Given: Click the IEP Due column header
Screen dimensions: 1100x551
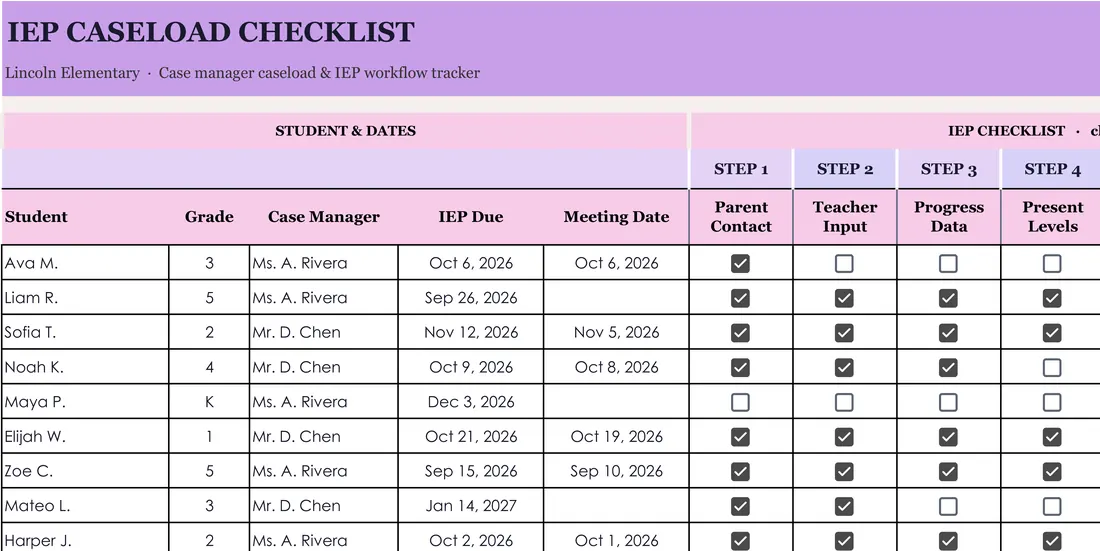Looking at the screenshot, I should (471, 217).
